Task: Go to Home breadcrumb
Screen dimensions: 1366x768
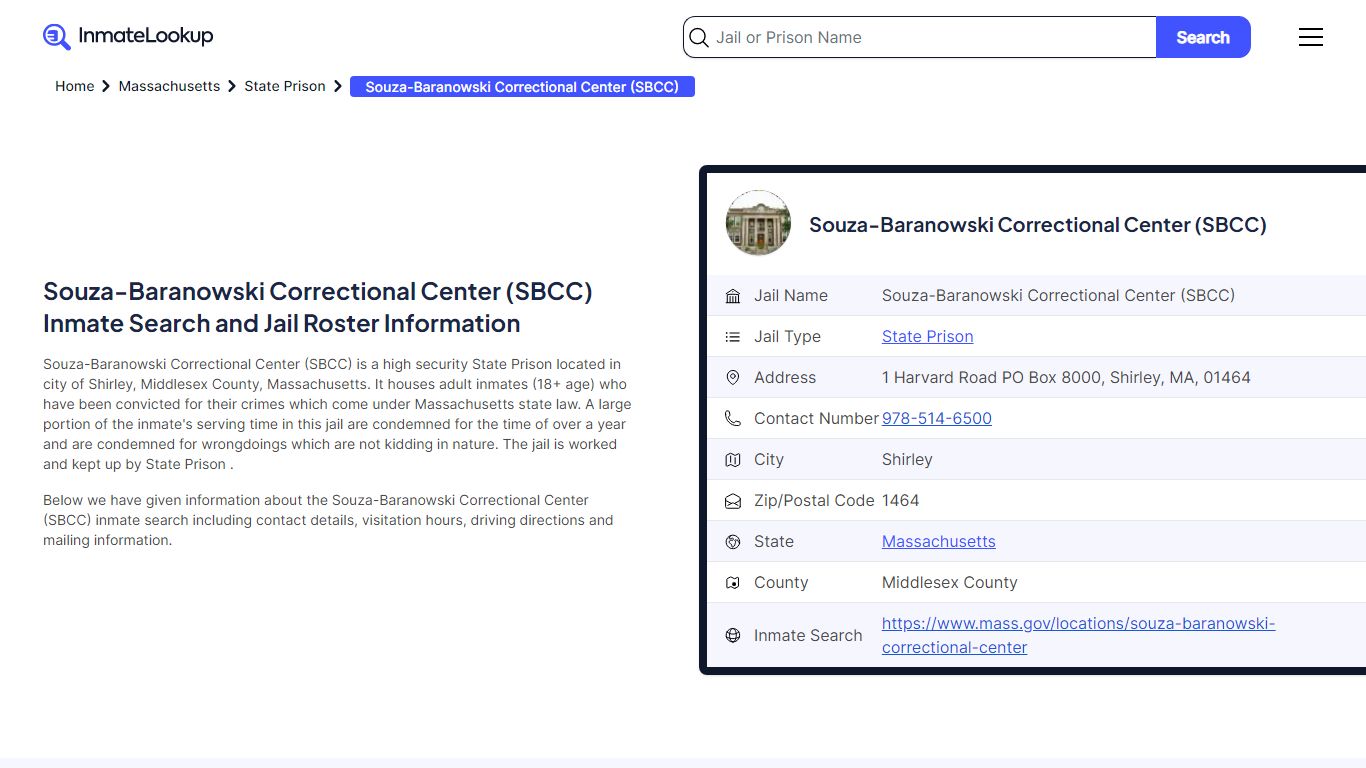Action: pos(74,86)
